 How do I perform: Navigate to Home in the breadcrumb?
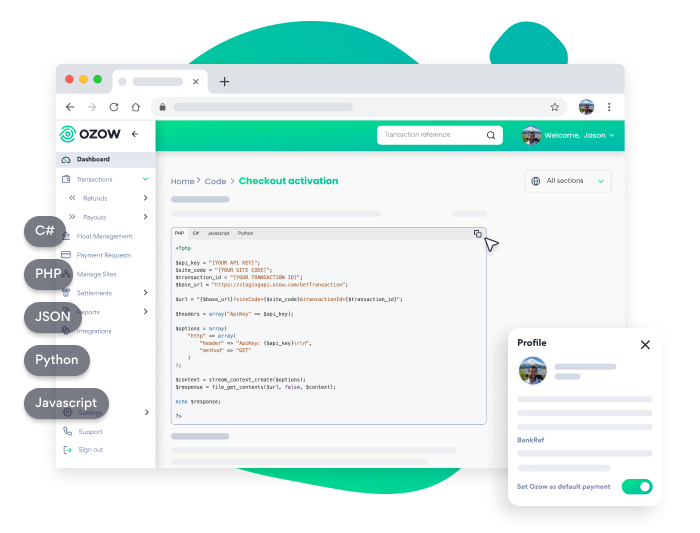pos(181,181)
